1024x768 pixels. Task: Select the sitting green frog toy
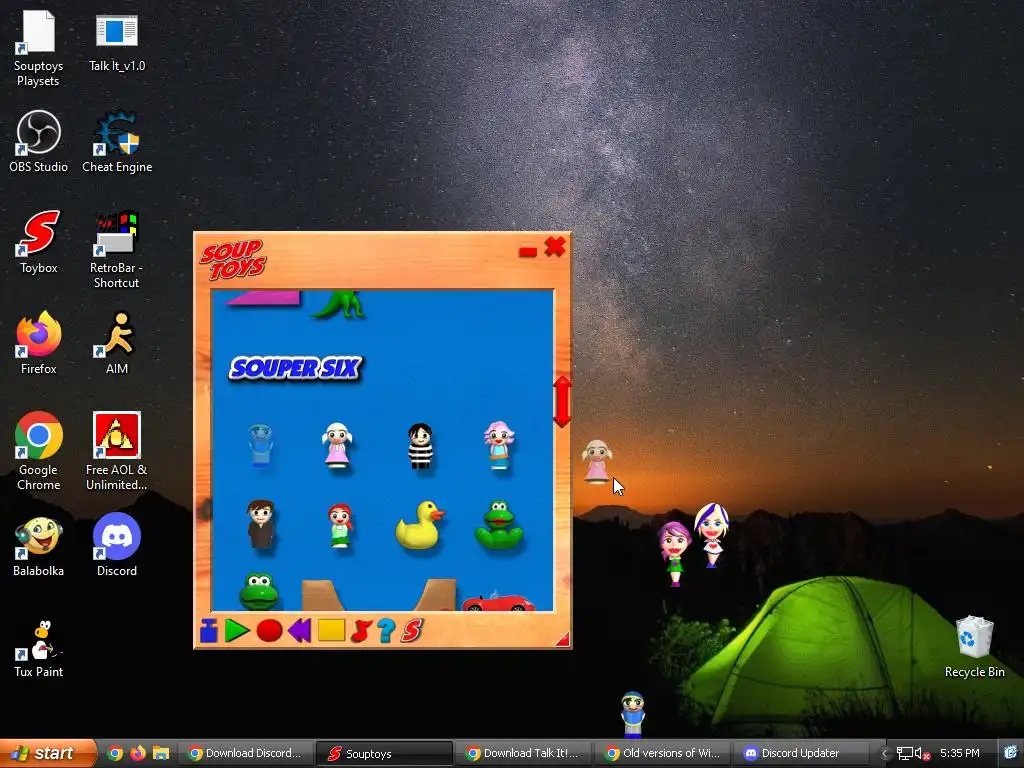(499, 525)
